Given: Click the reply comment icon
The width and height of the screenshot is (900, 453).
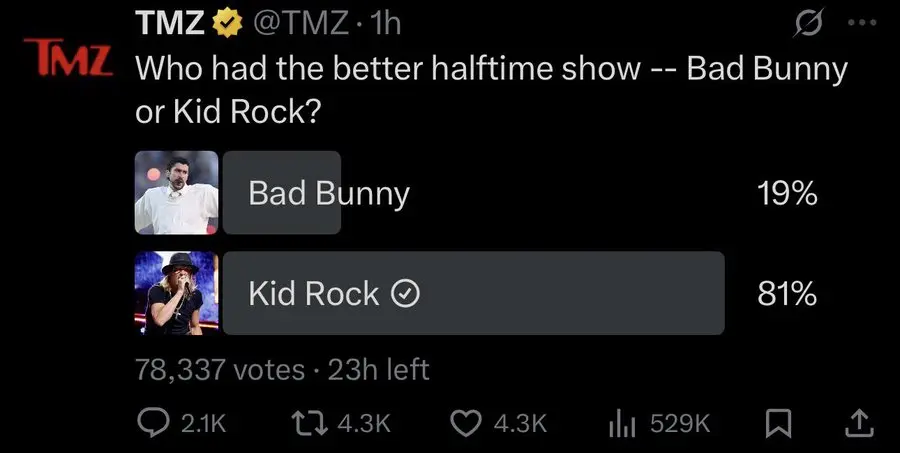Looking at the screenshot, I should point(152,423).
